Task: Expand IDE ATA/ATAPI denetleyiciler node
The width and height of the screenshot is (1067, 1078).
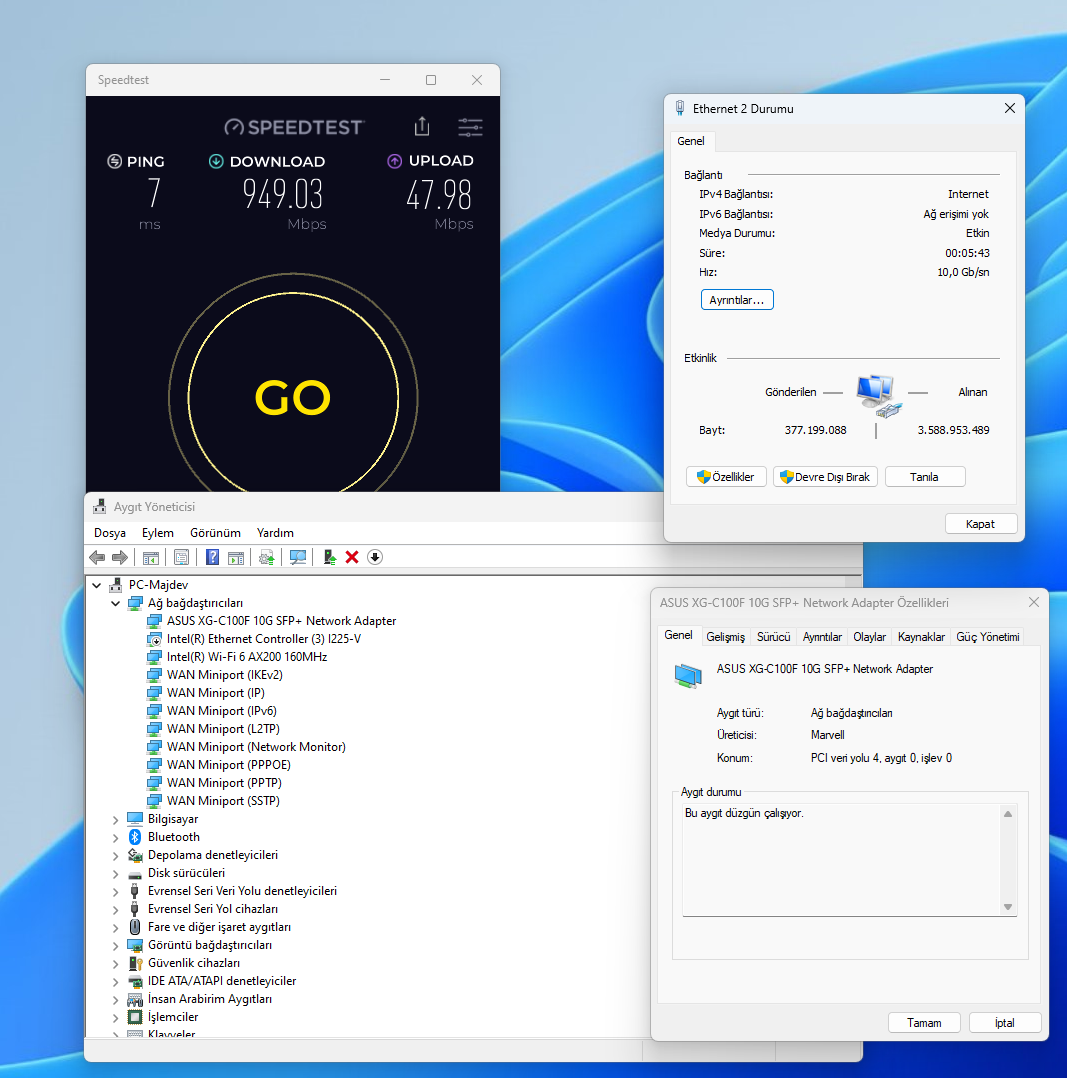Action: tap(116, 981)
